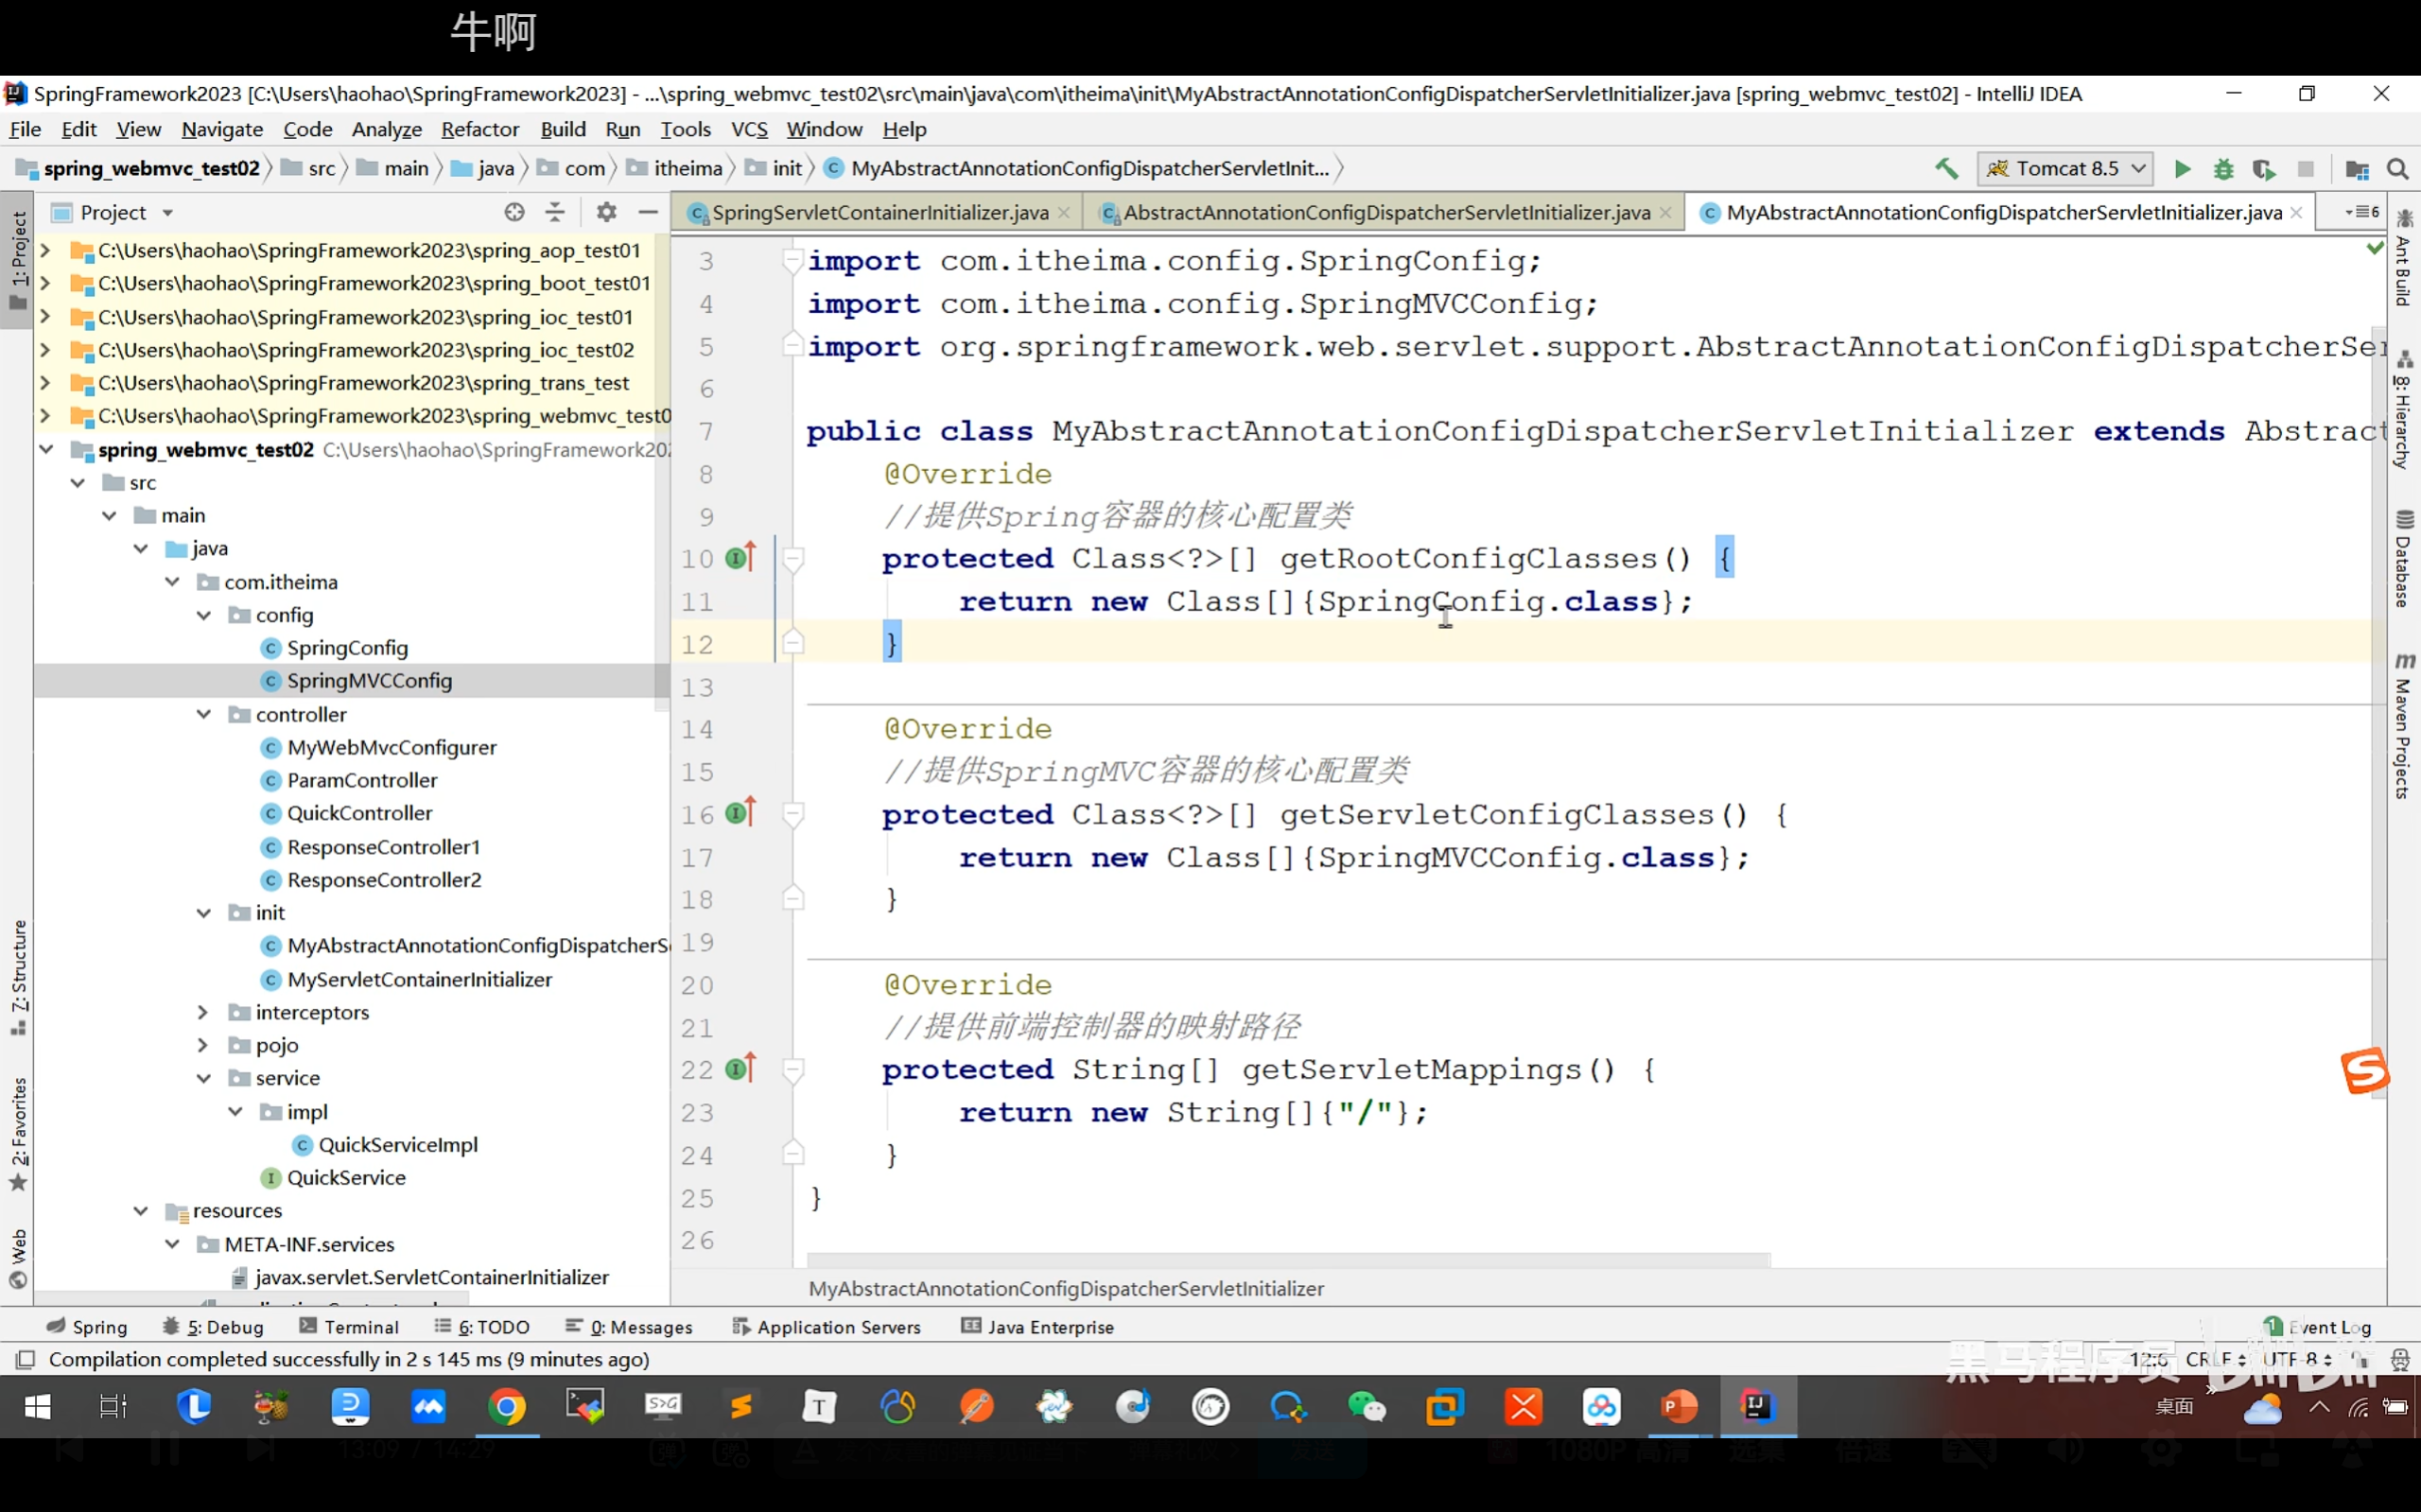This screenshot has height=1512, width=2421.
Task: Collapse the resources folder
Action: click(141, 1210)
